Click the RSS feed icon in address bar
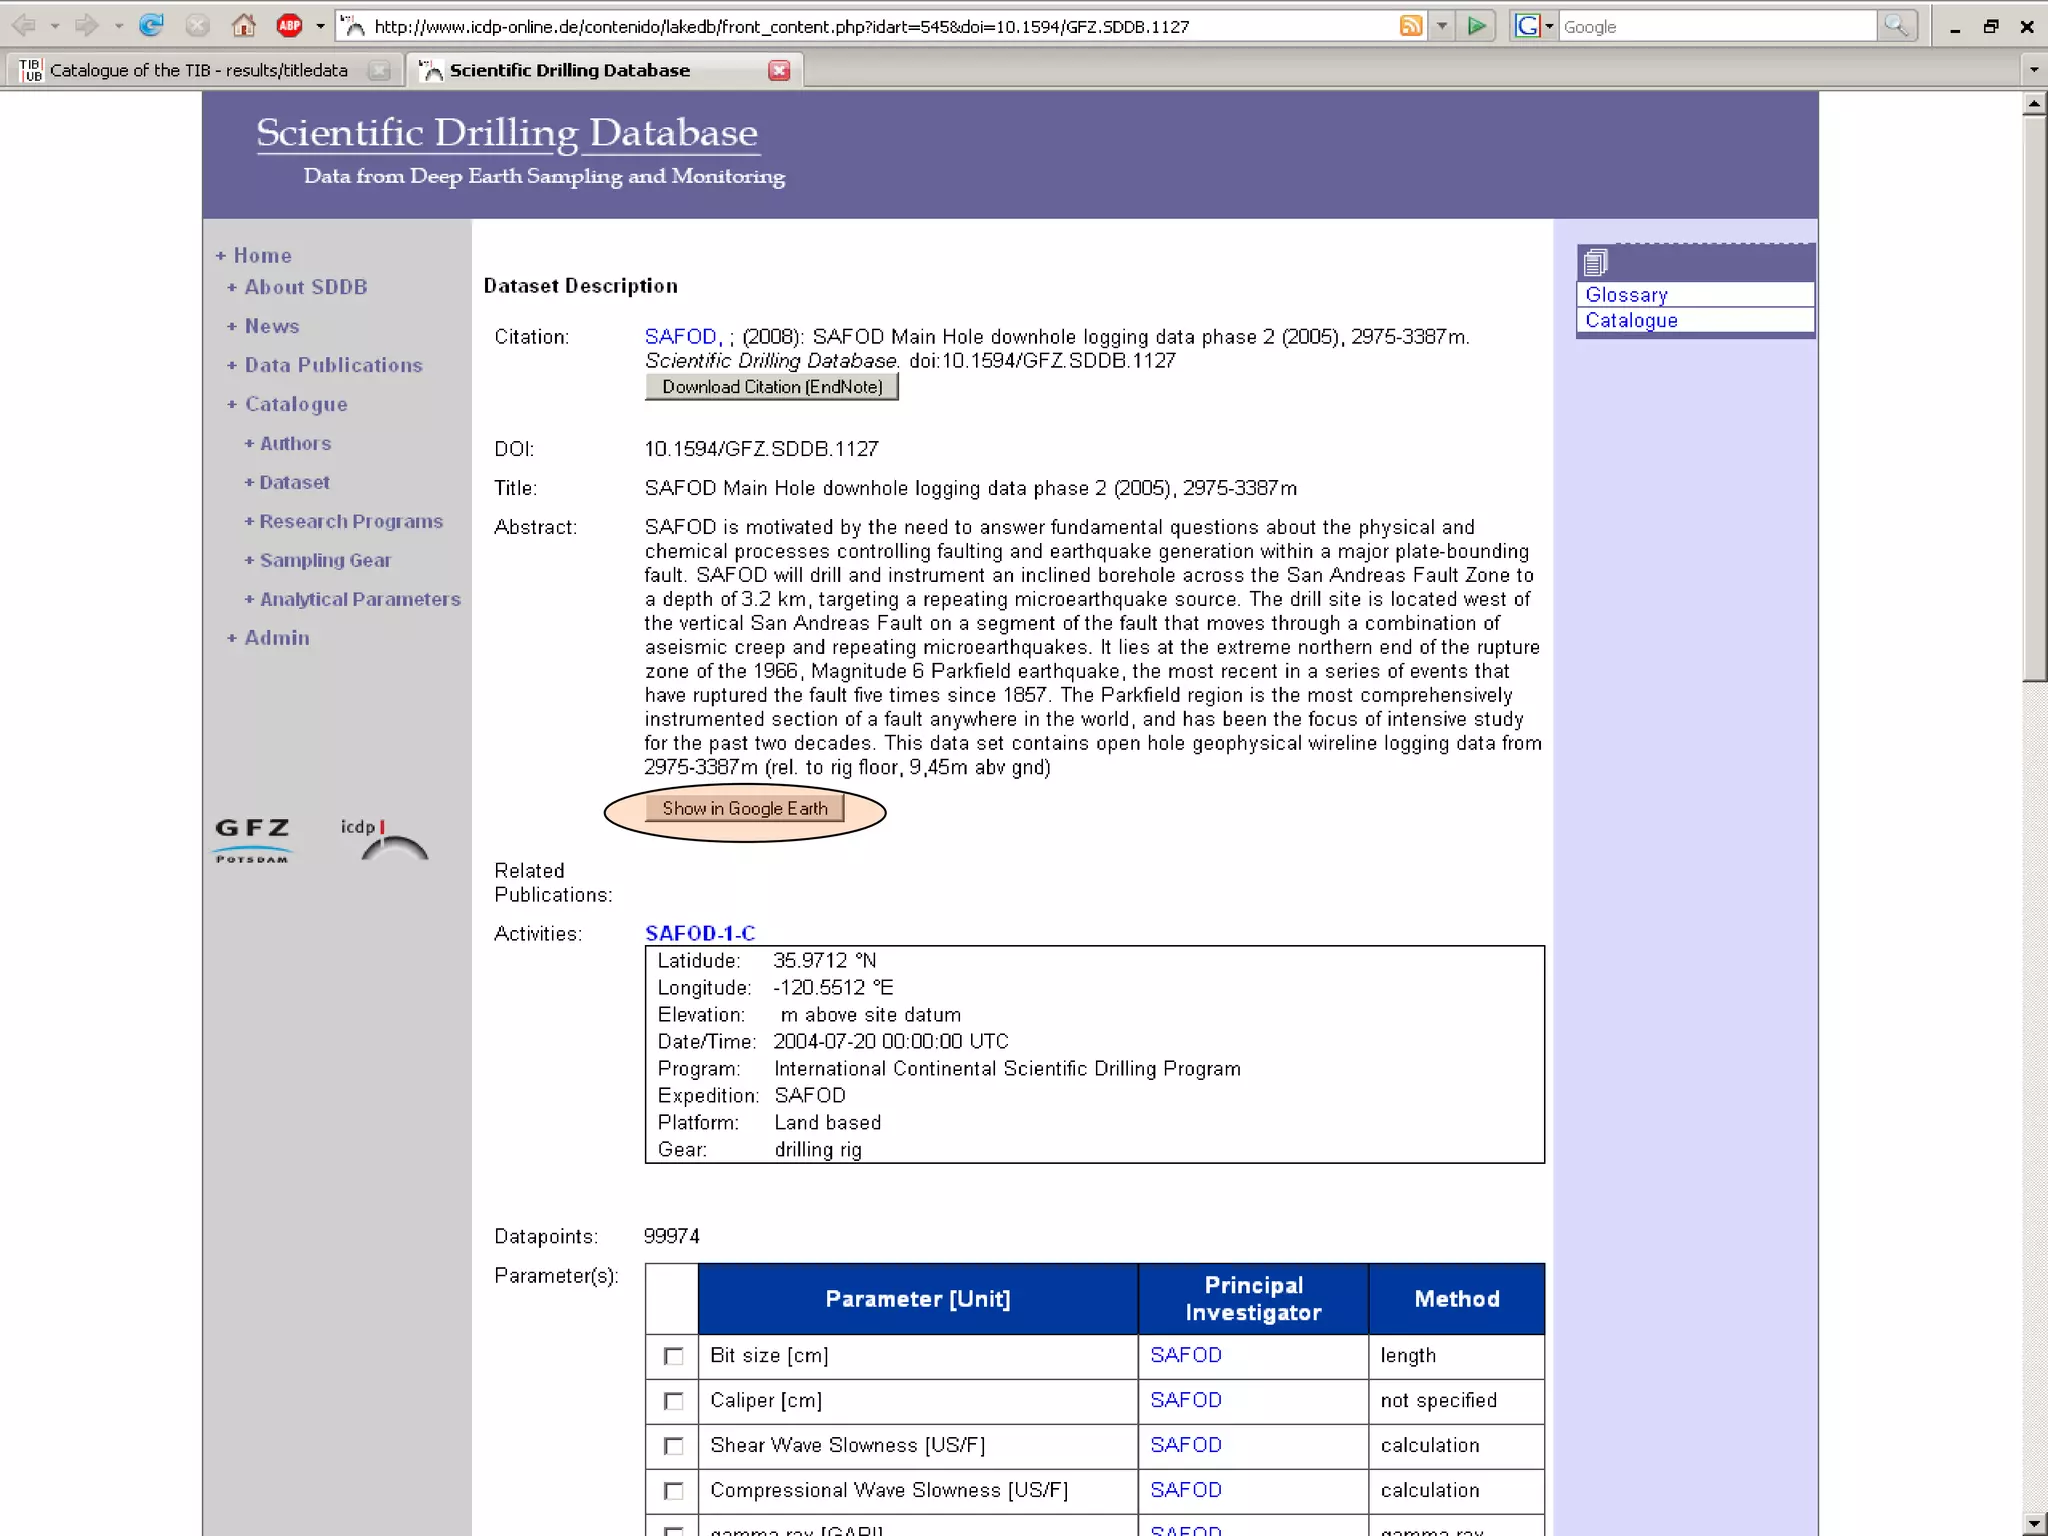Screen dimensions: 2048x1536 1410,26
